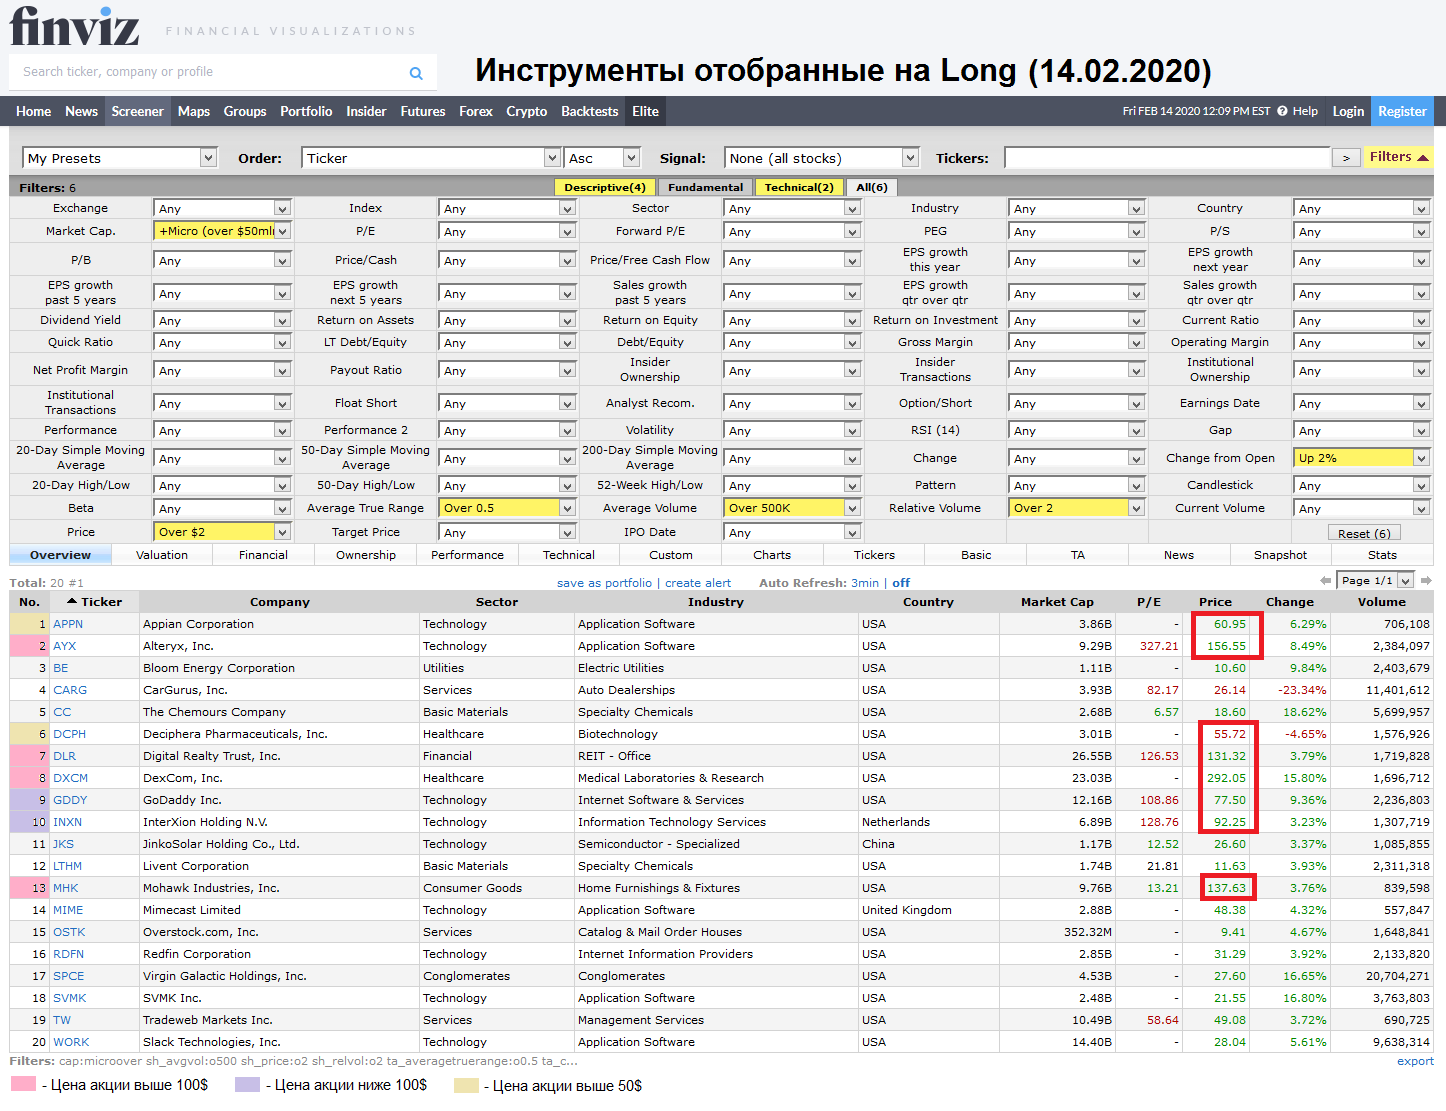1446x1111 pixels.
Task: Open the Signal dropdown
Action: [x=822, y=158]
